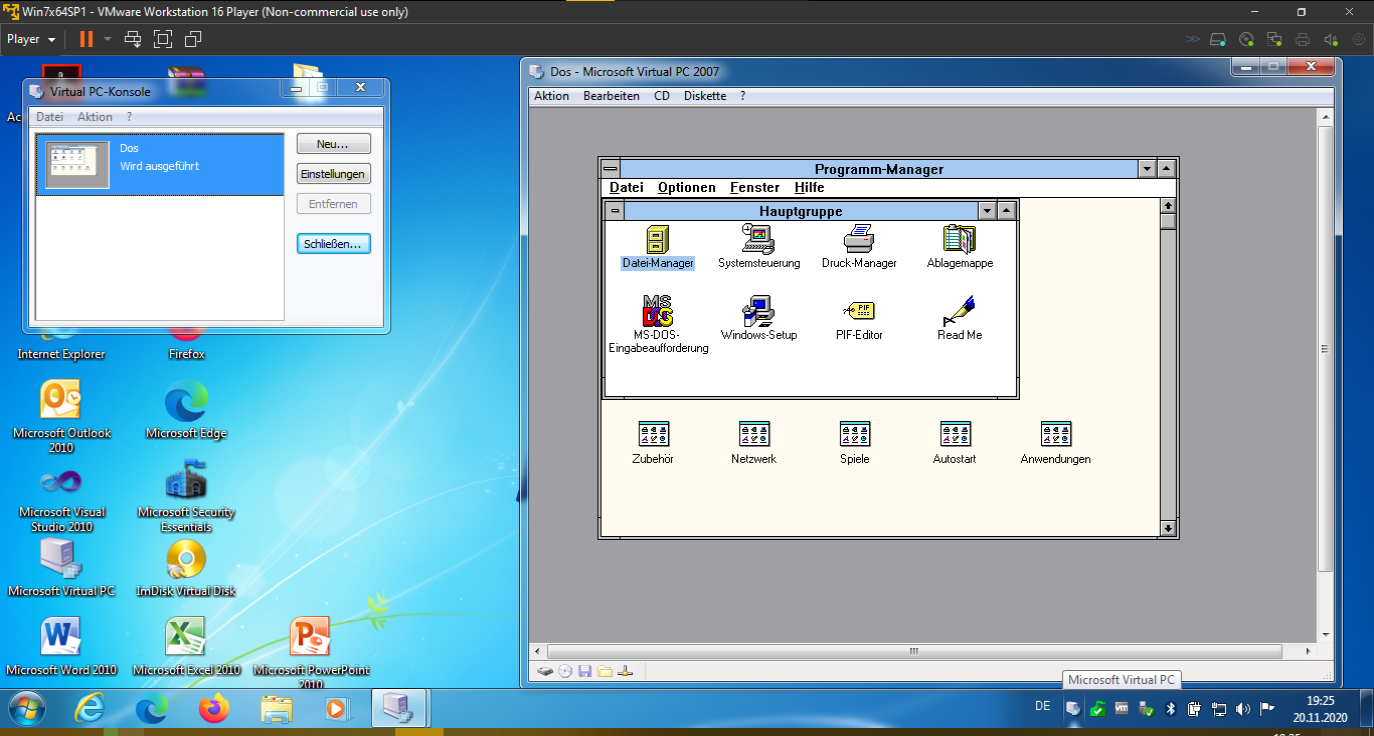Expand VMware device toolbar chevron

(1192, 39)
